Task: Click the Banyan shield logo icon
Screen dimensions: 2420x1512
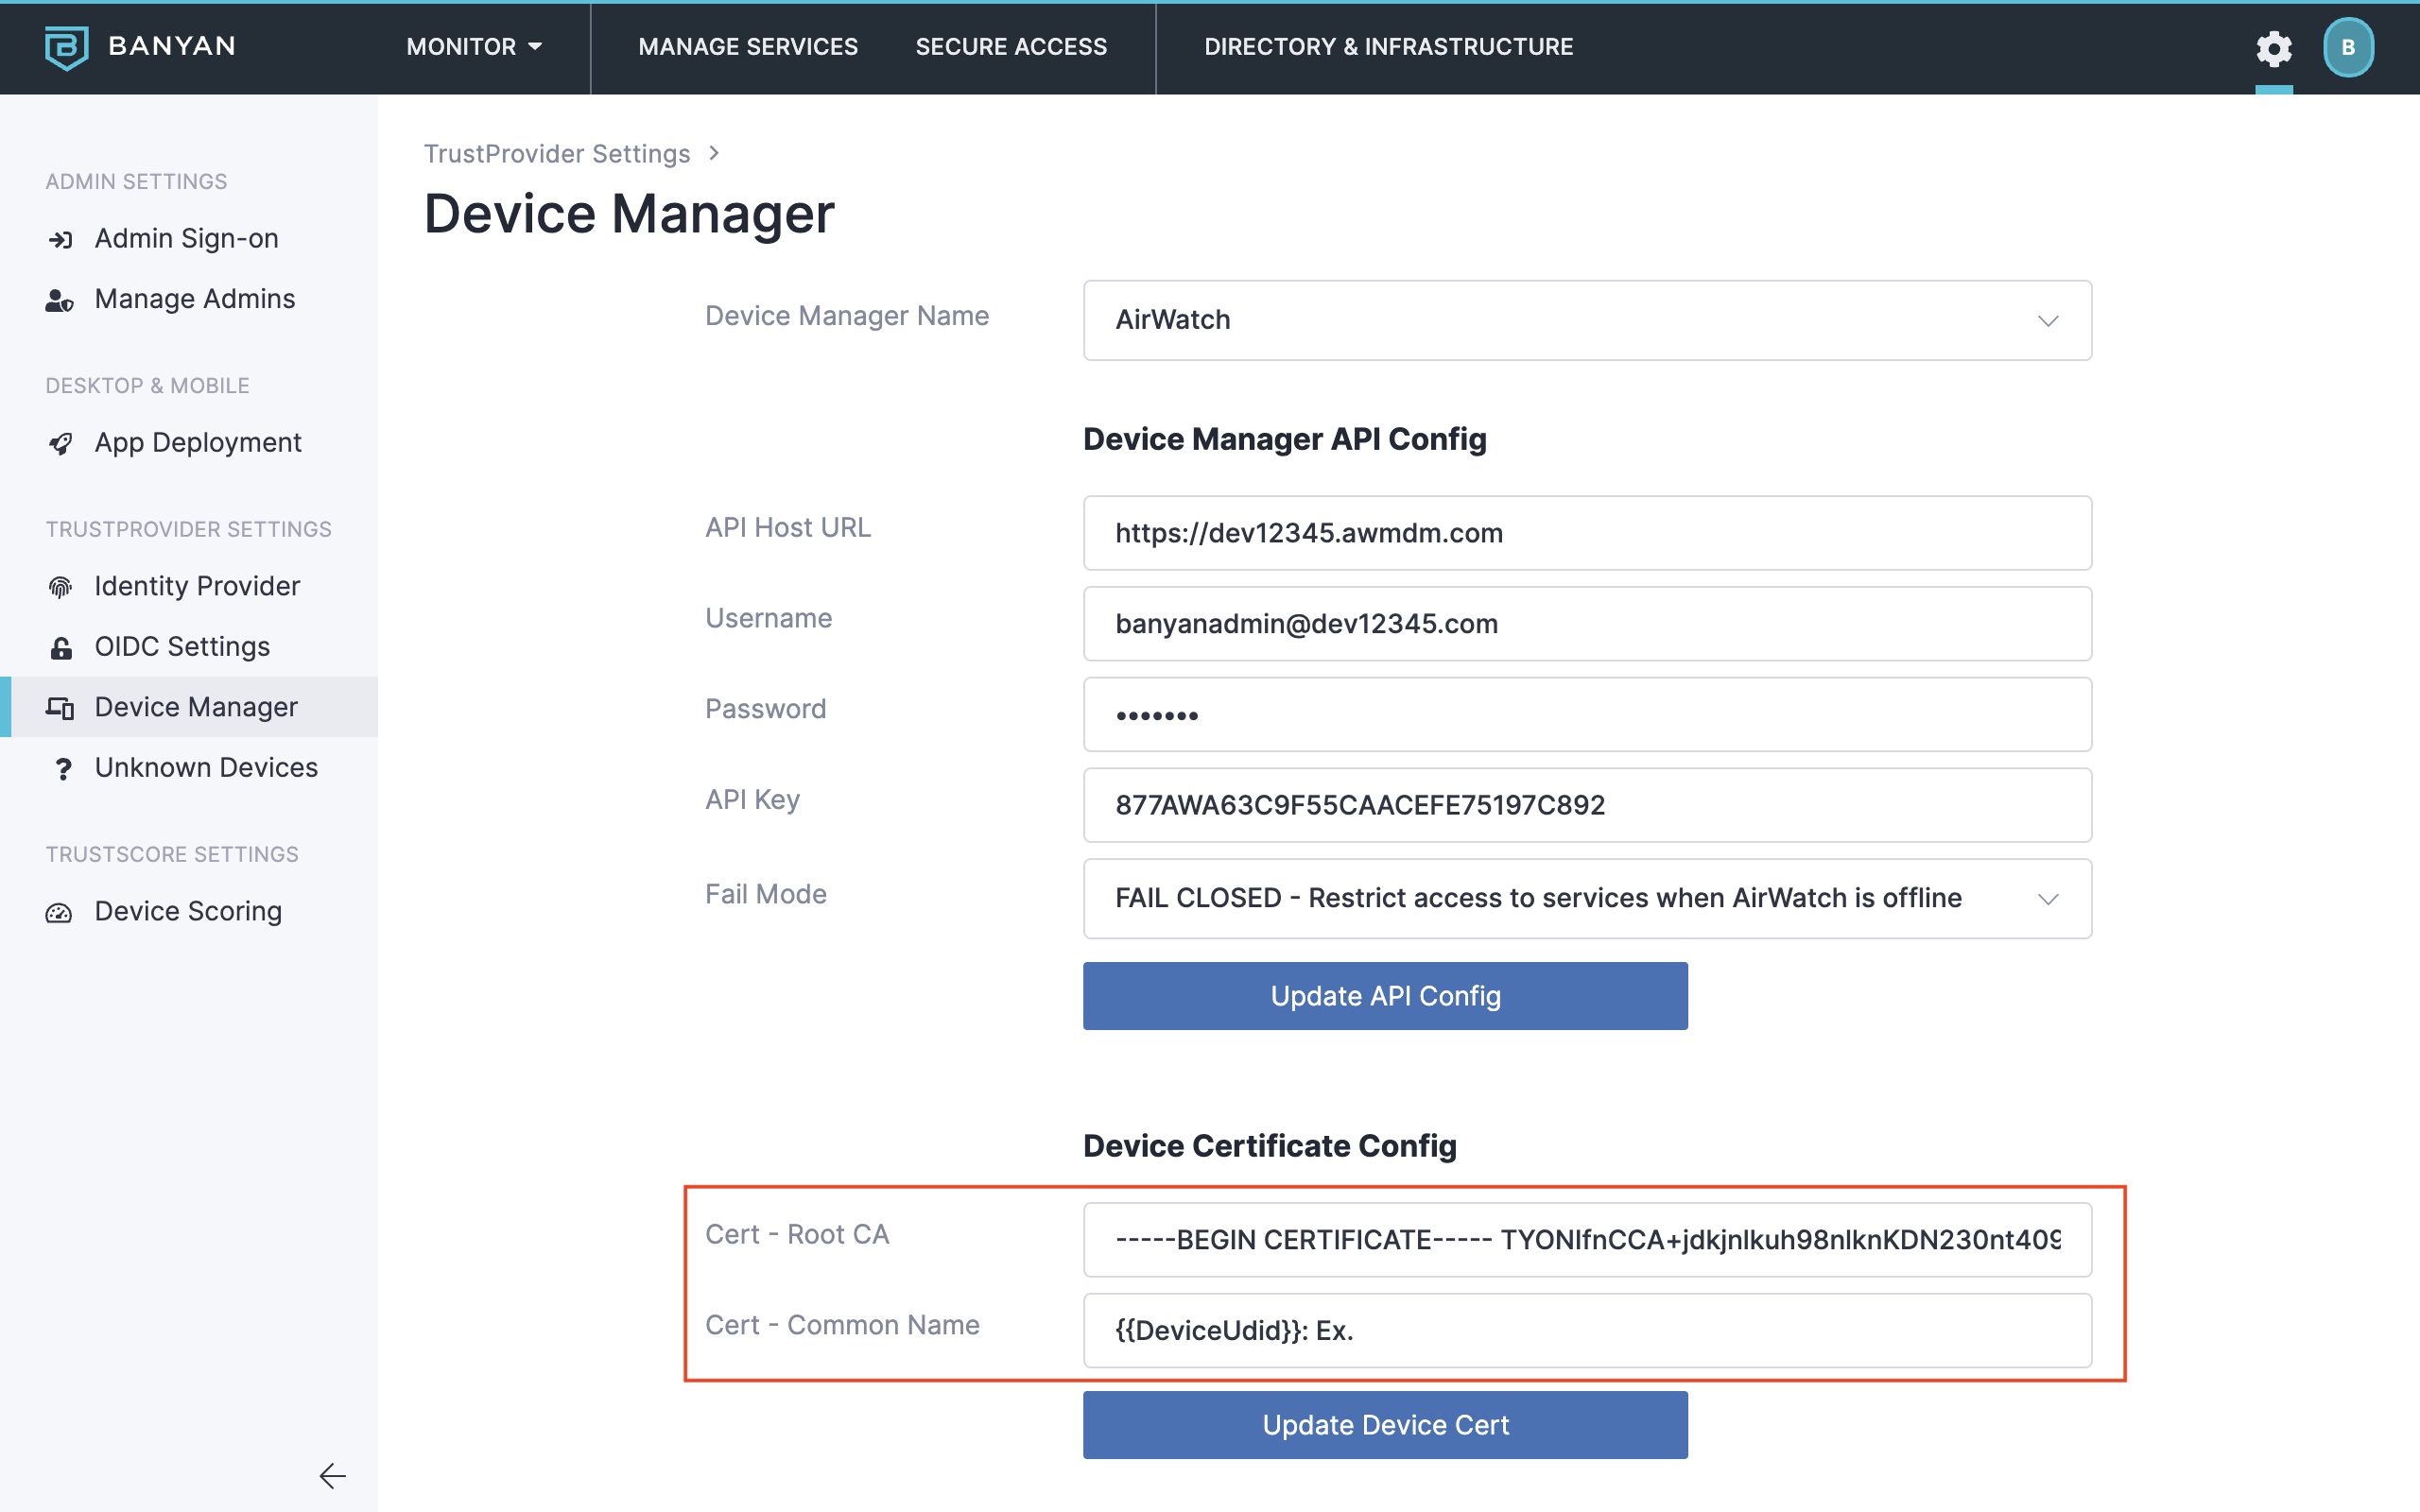Action: 67,47
